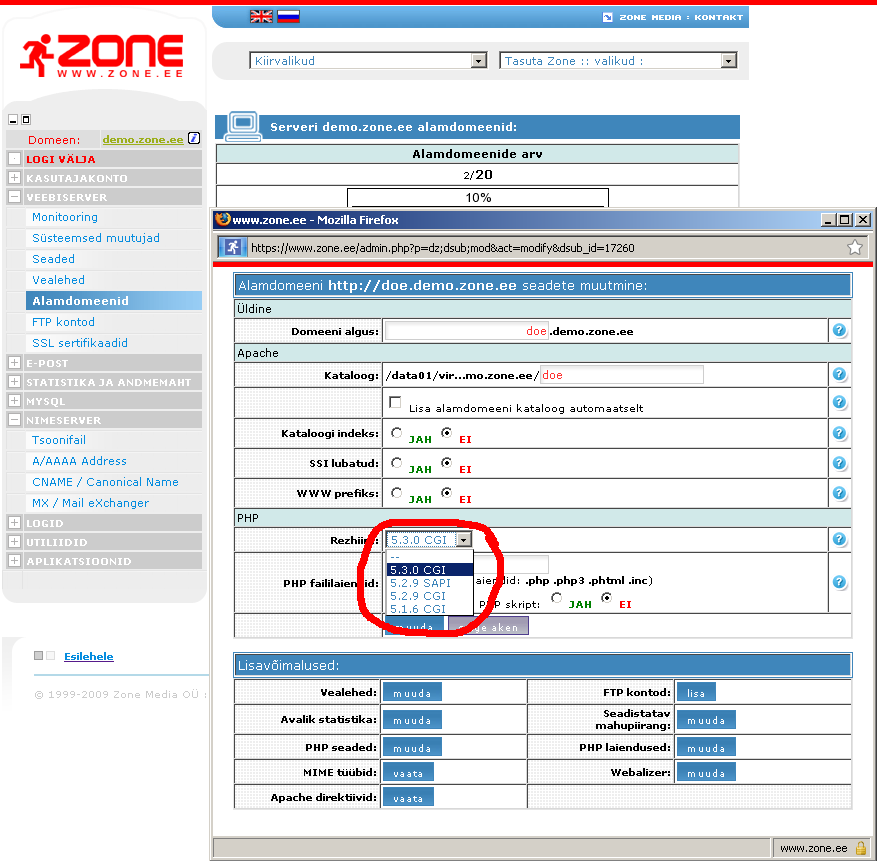877x861 pixels.
Task: Check Lisa alamdomeeni kataloog automaatselt
Action: pyautogui.click(x=395, y=402)
